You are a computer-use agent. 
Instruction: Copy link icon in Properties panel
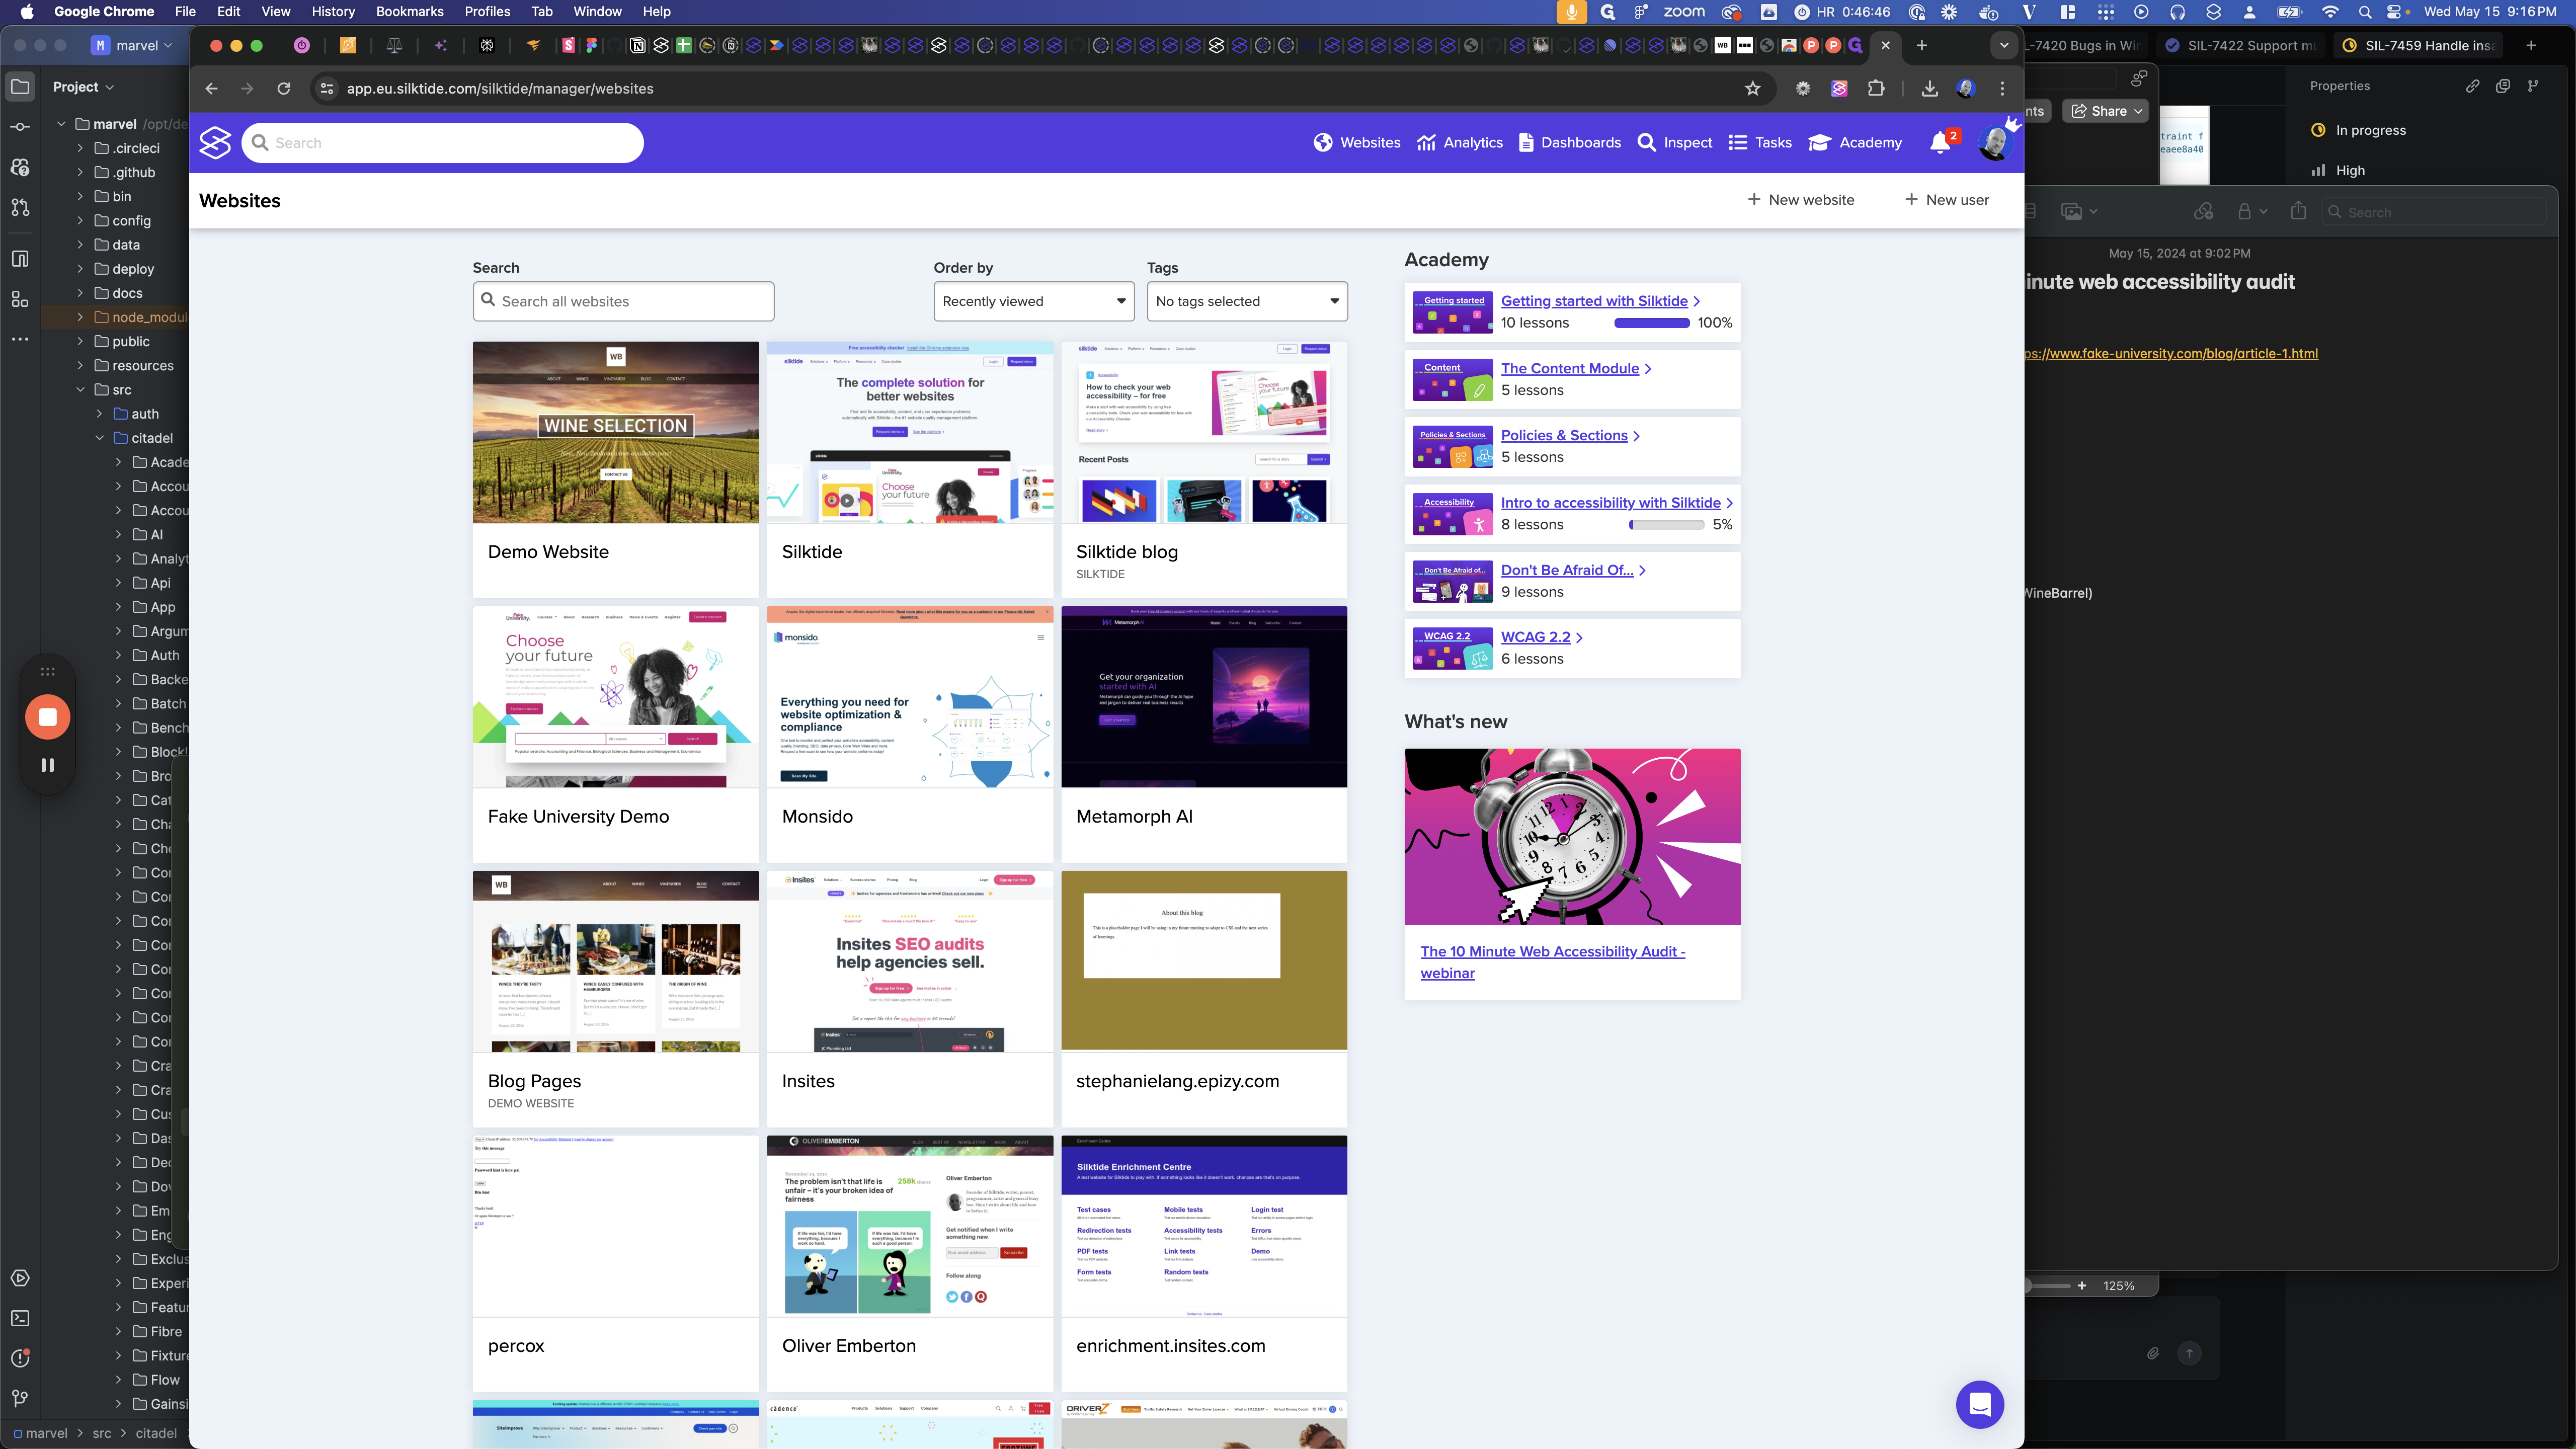click(x=2472, y=86)
